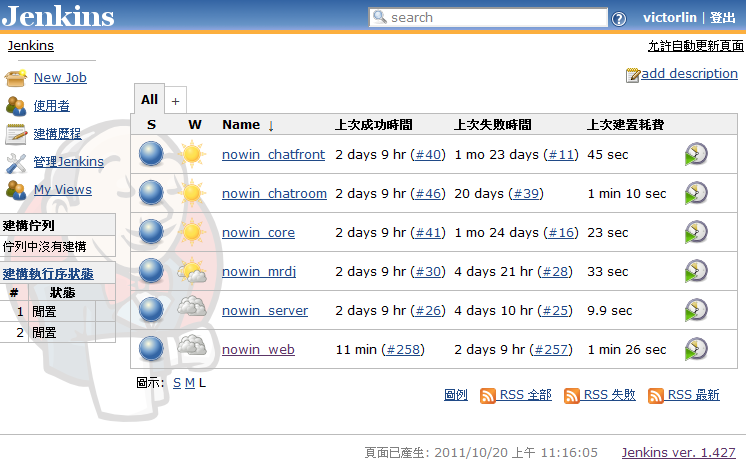Sort job list by Name column
Screen dimensions: 746x470
point(241,125)
